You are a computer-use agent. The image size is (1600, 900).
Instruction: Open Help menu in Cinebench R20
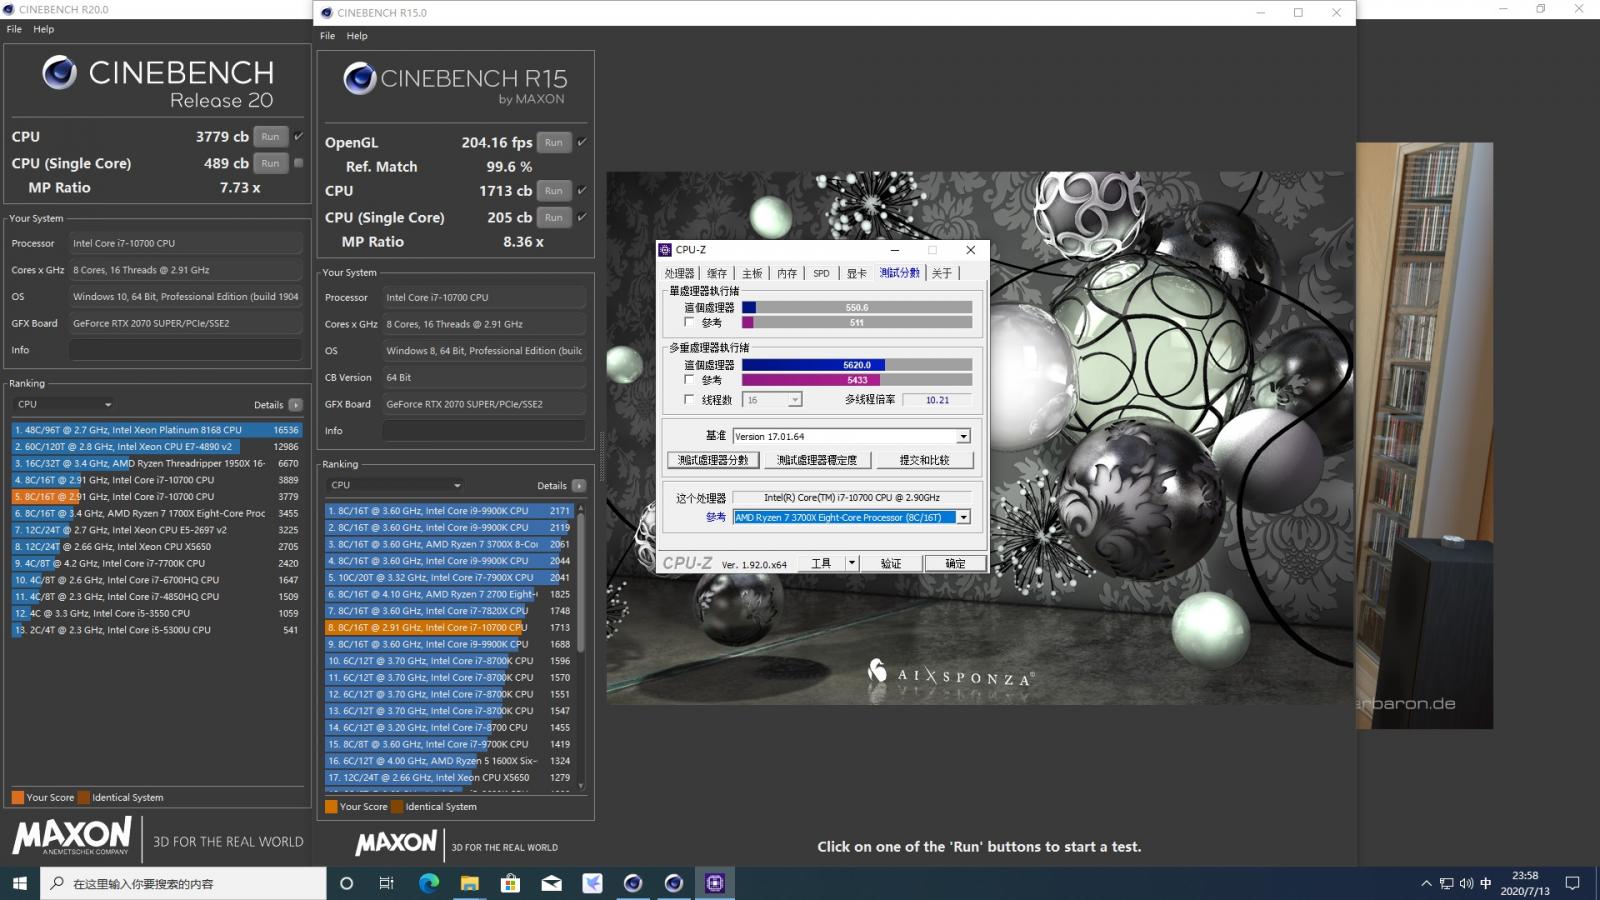[x=43, y=29]
